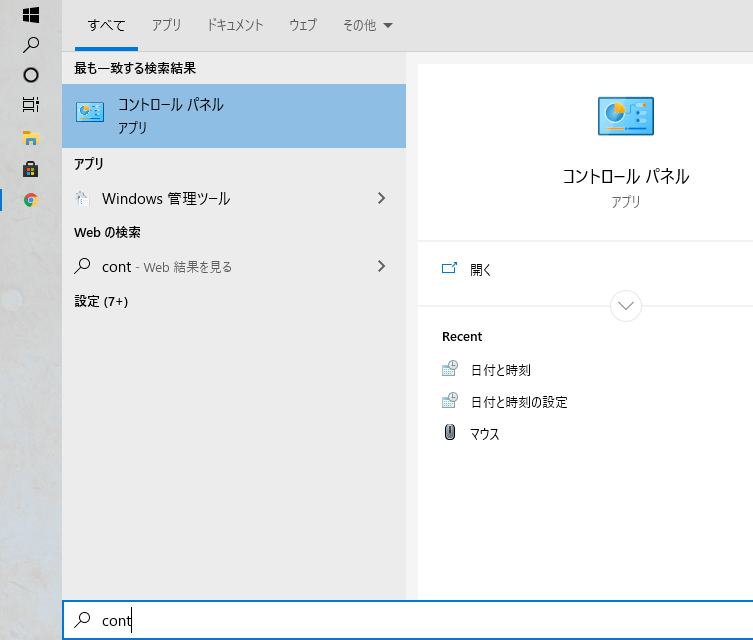This screenshot has height=640, width=753.
Task: Open recent item 日付と時刻
Action: coord(501,370)
